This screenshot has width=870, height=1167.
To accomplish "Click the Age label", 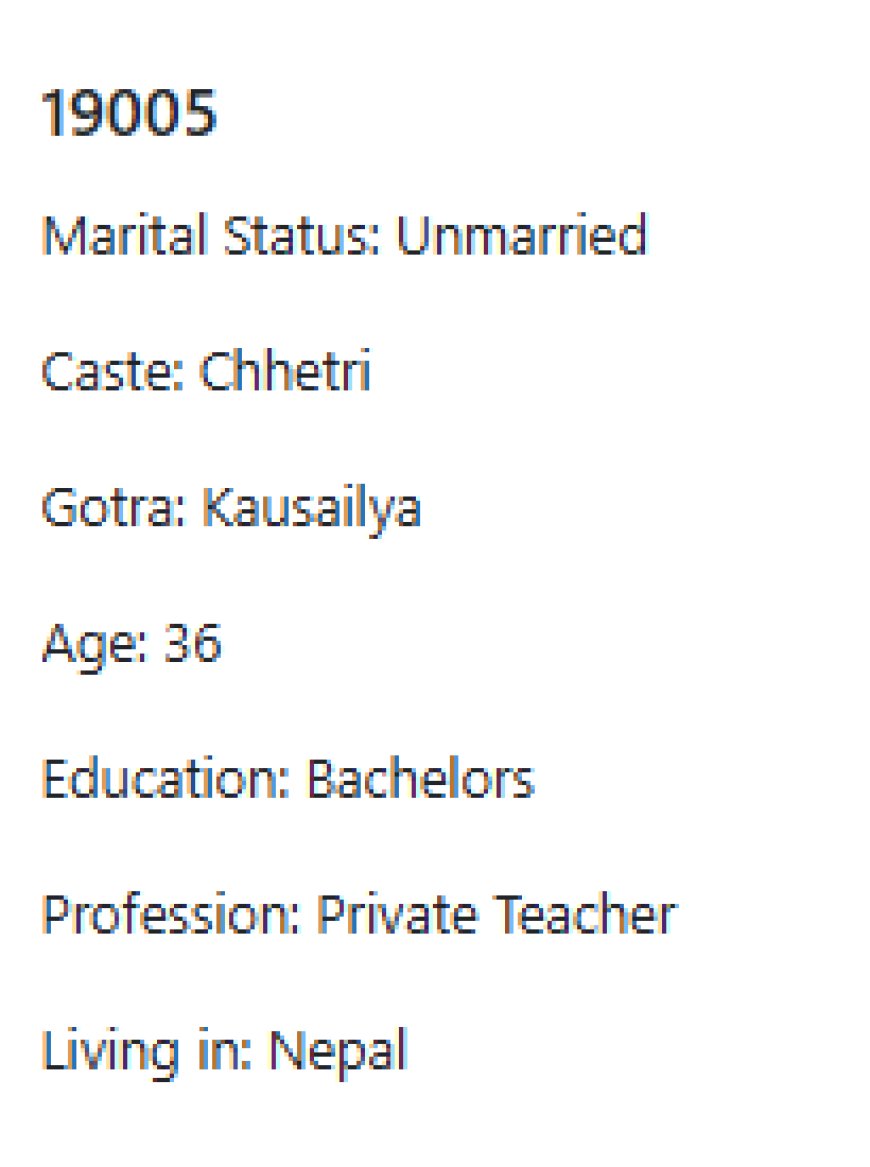I will [x=95, y=645].
